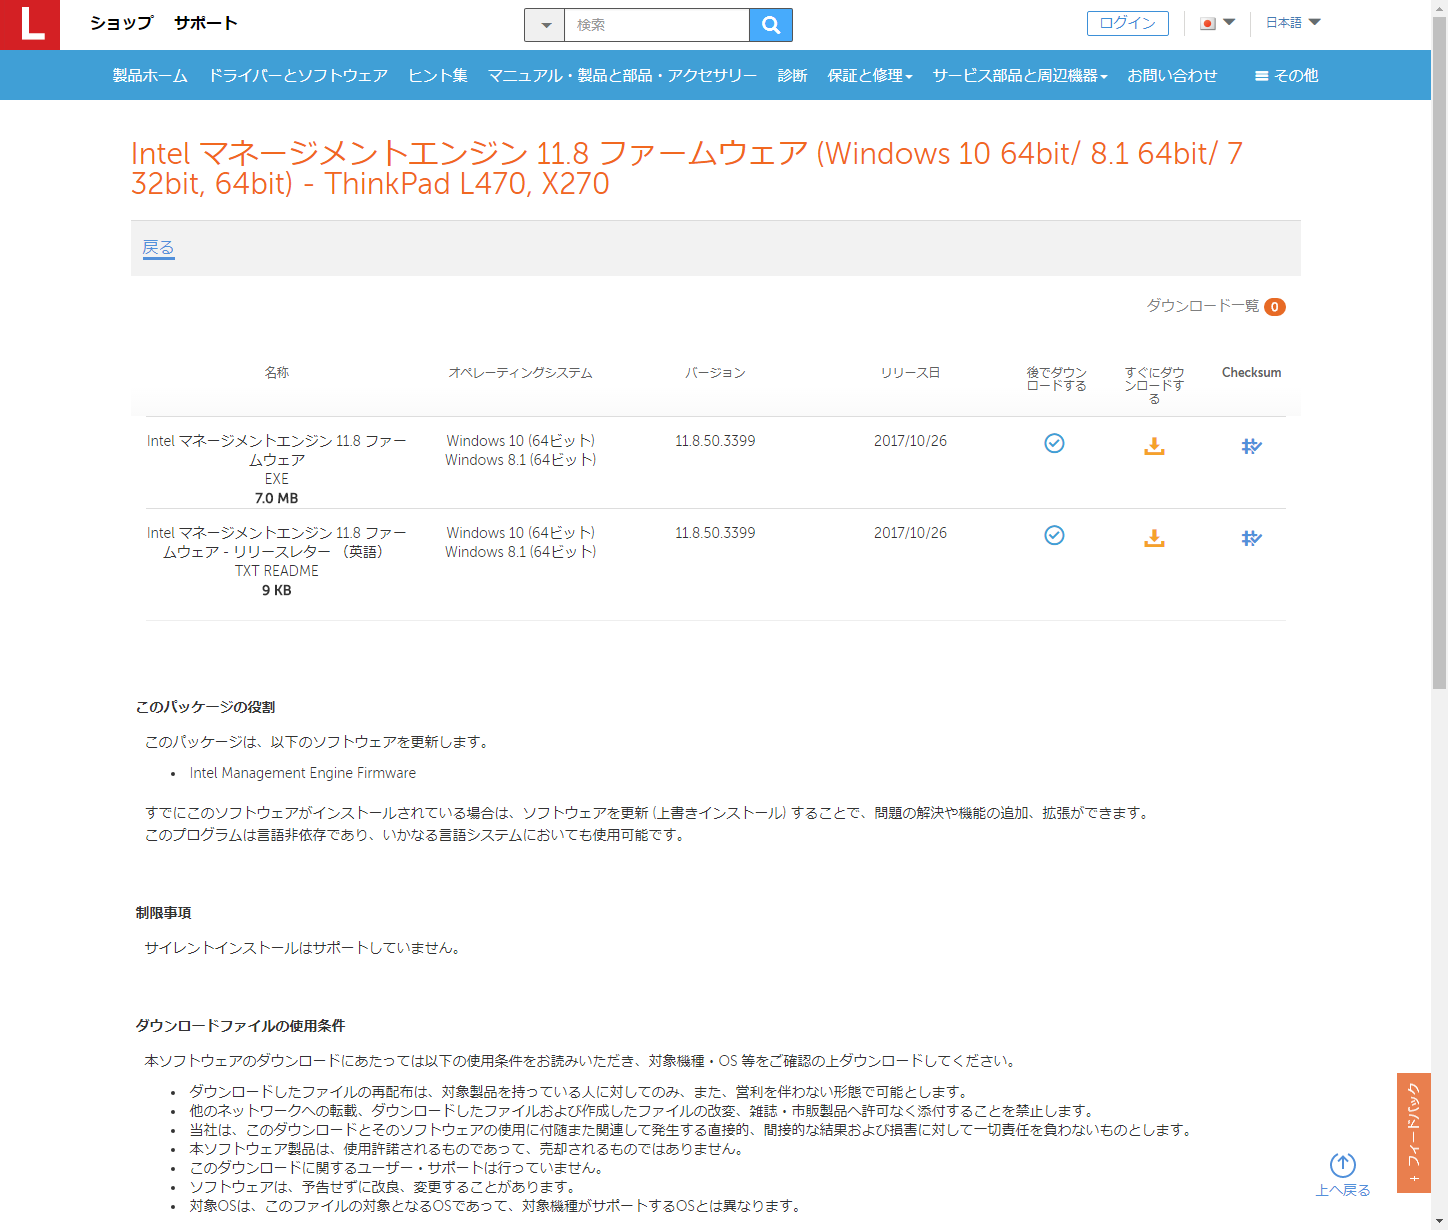
Task: Select 診断 in the navigation bar
Action: pos(792,75)
